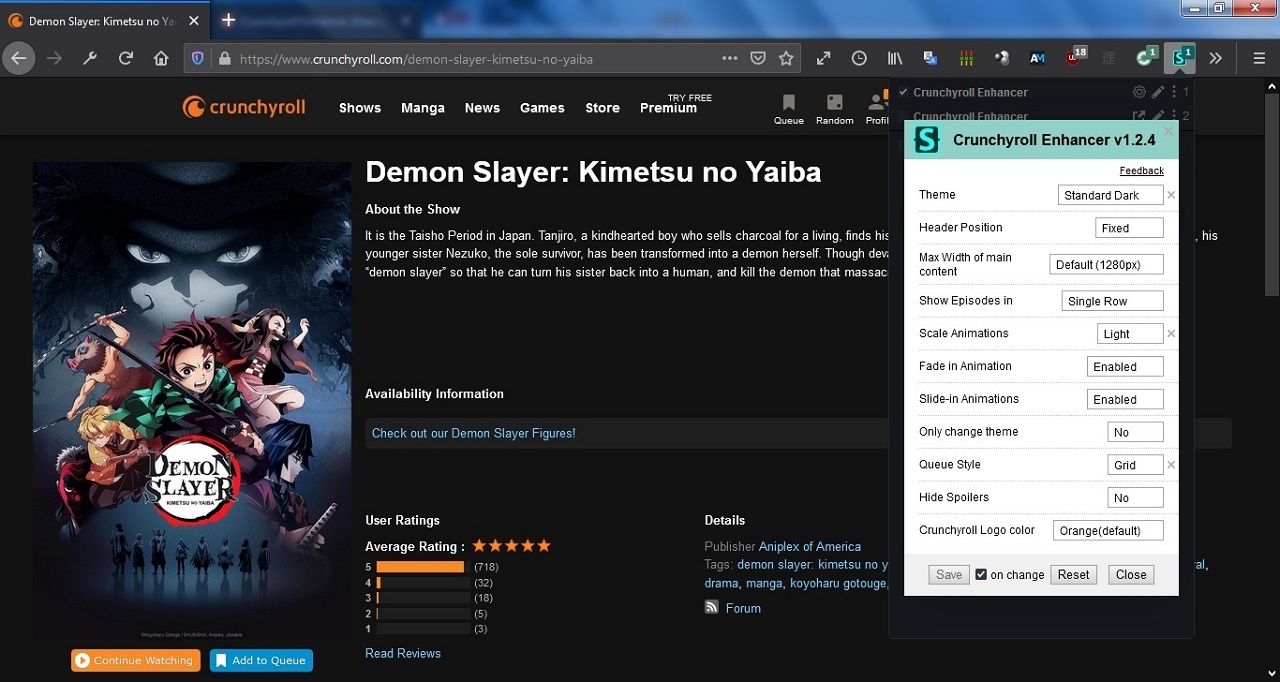Screen dimensions: 1280x682
Task: Open the Premium Try Free menu
Action: click(676, 104)
